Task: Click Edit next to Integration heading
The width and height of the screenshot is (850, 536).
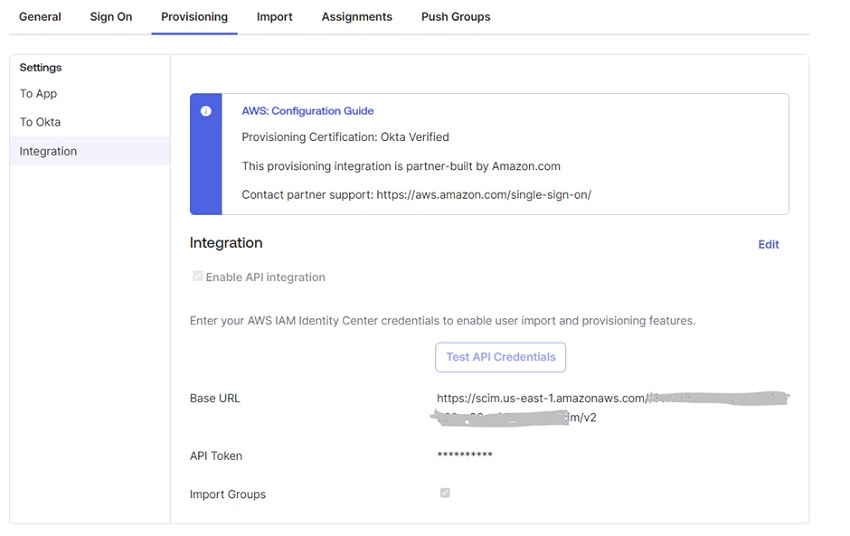Action: coord(768,244)
